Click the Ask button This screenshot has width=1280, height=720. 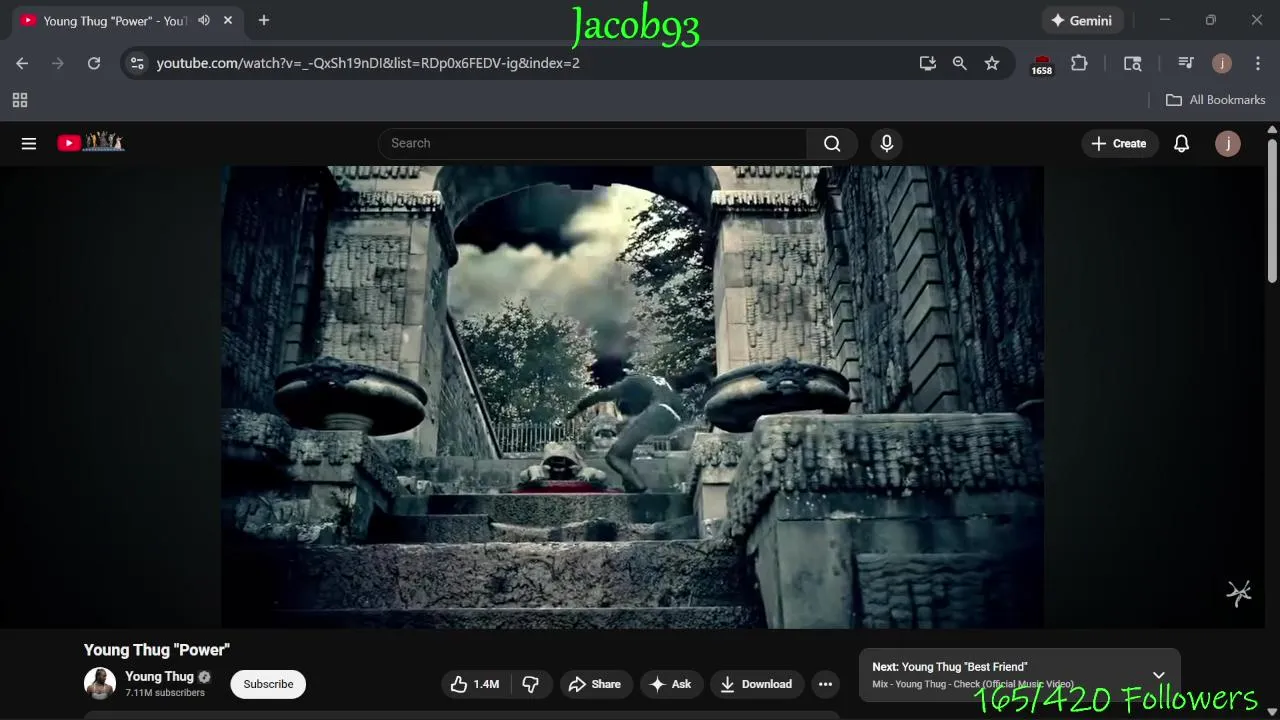(671, 684)
